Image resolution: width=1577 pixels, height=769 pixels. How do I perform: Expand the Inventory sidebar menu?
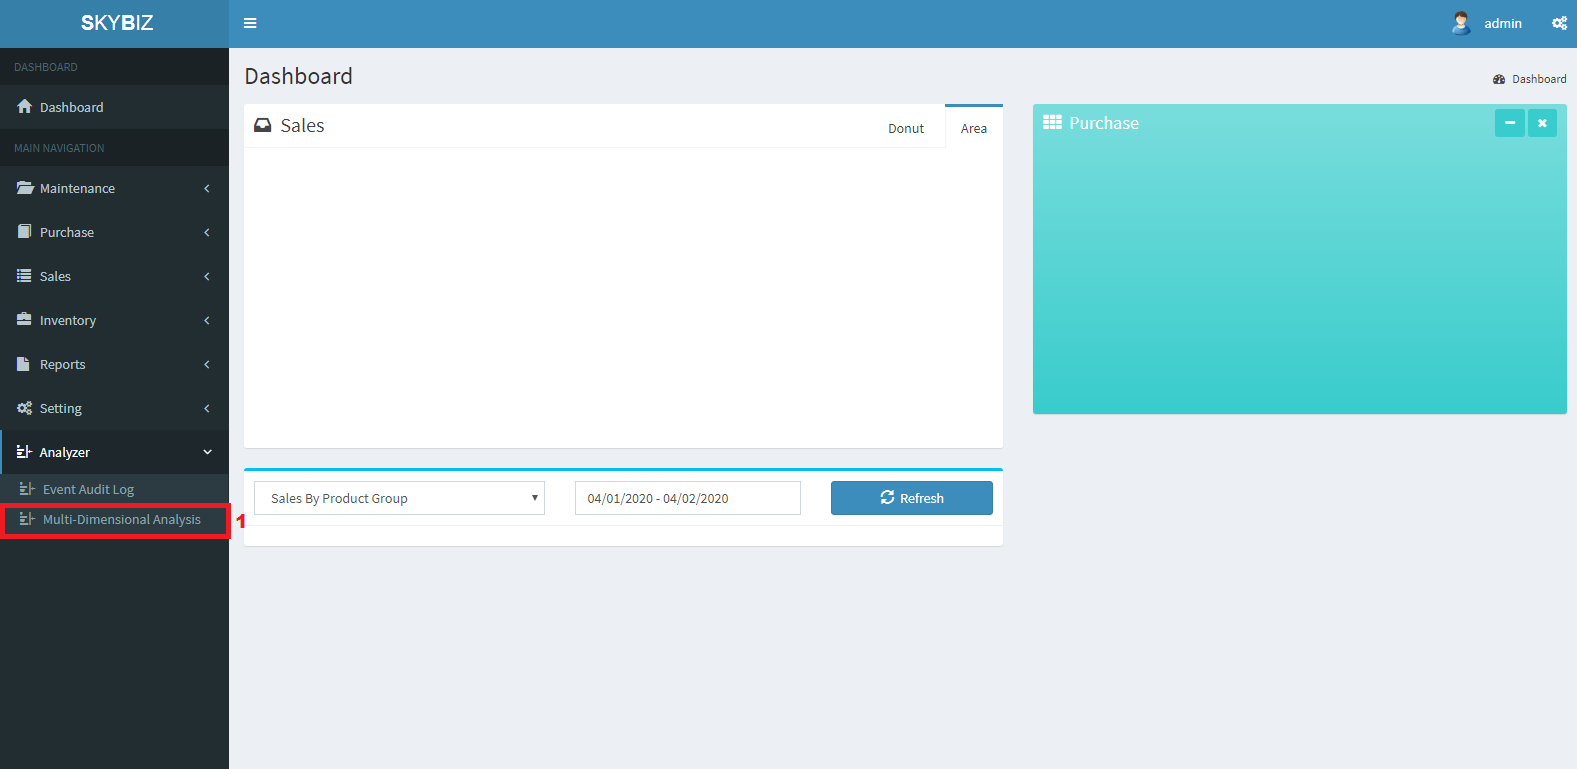tap(114, 320)
